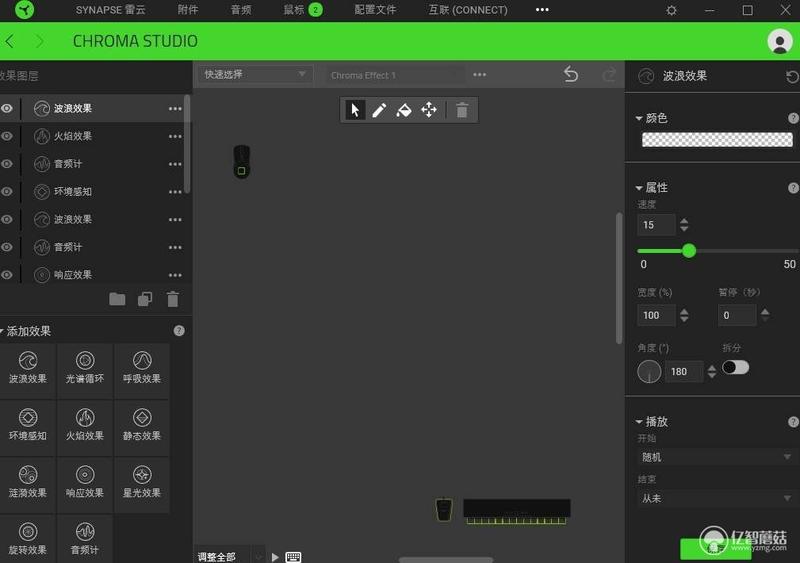Undo the last action

pos(571,75)
